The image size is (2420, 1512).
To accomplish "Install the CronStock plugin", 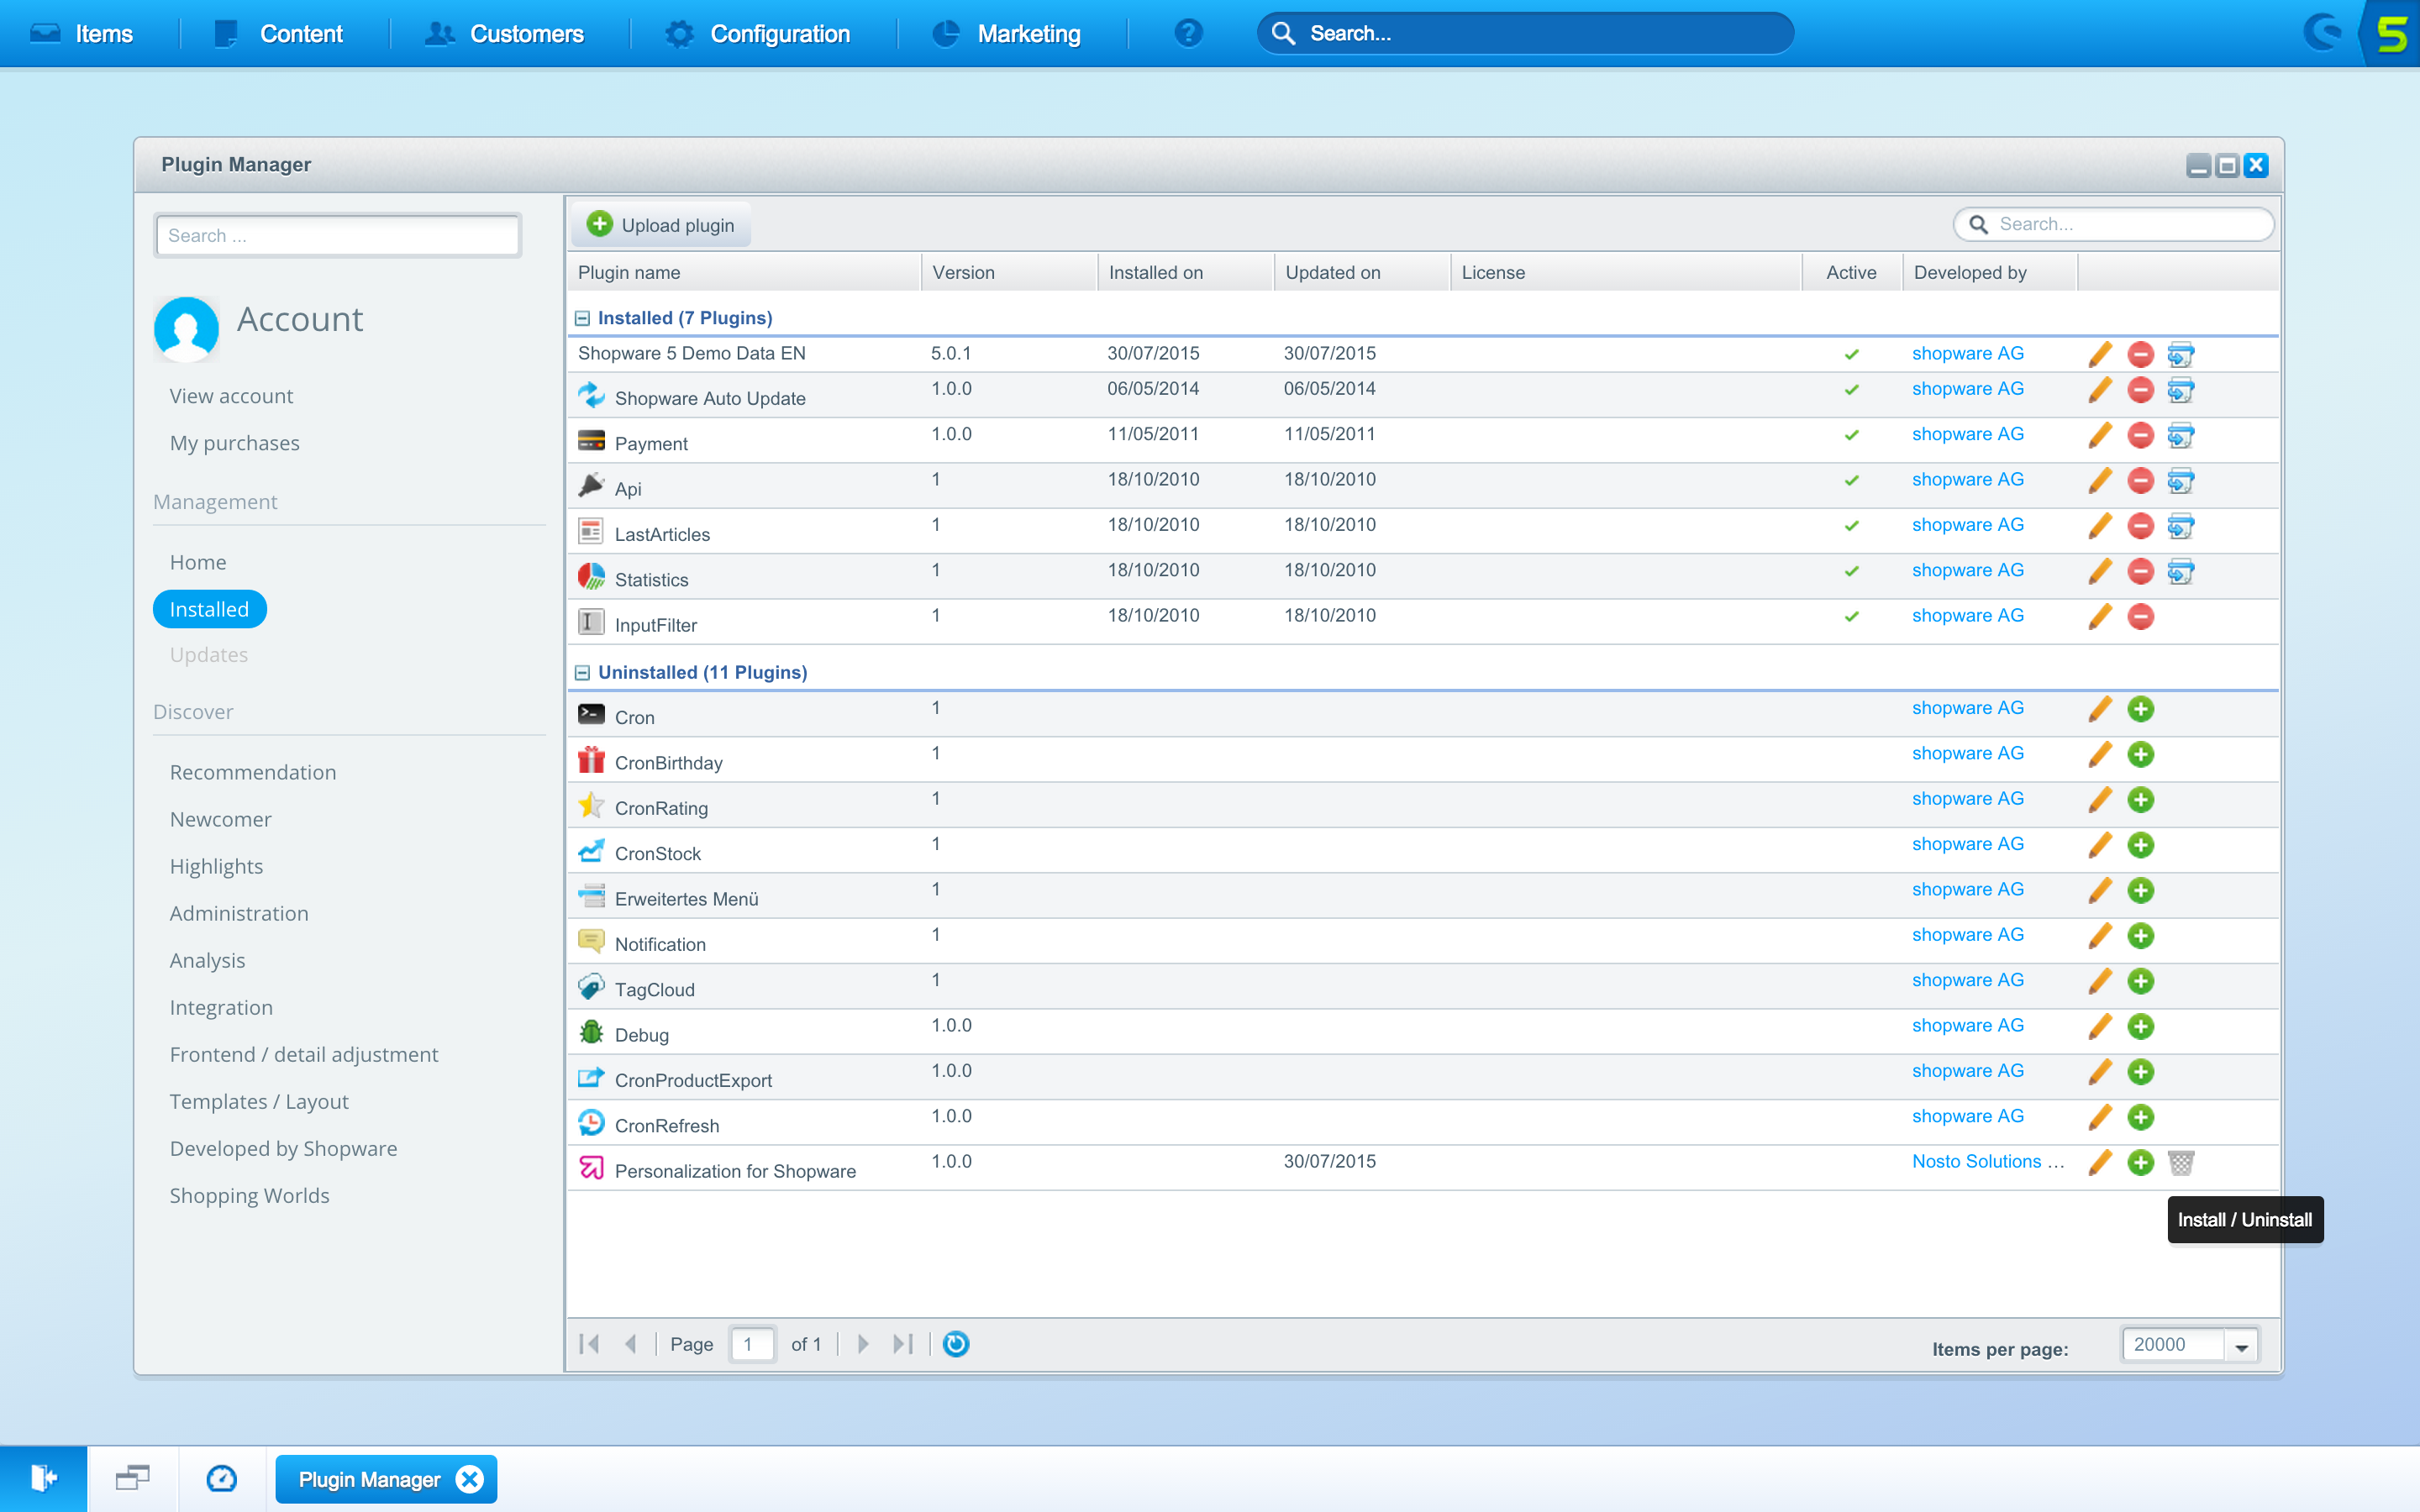I will [x=2140, y=845].
